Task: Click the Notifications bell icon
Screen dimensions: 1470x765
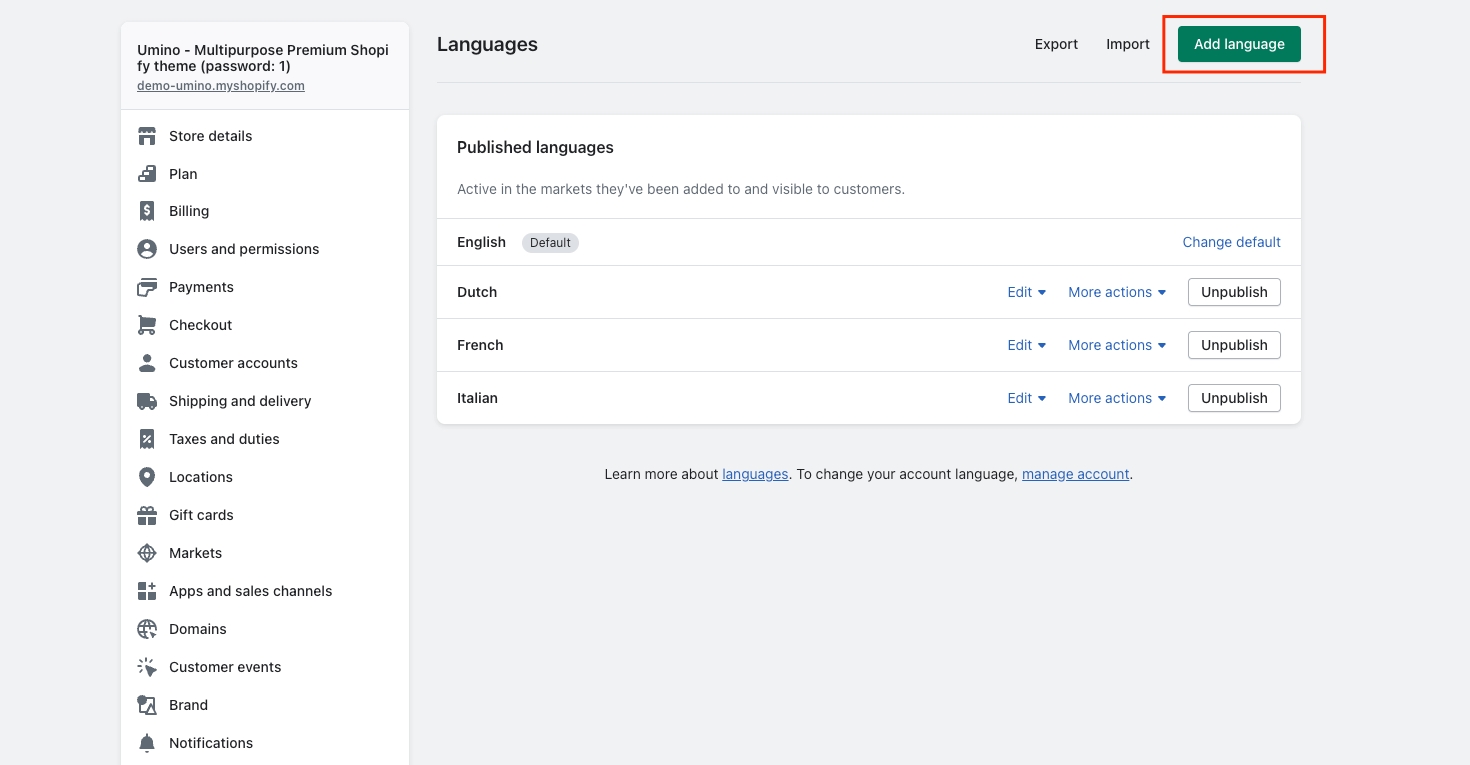Action: (x=147, y=743)
